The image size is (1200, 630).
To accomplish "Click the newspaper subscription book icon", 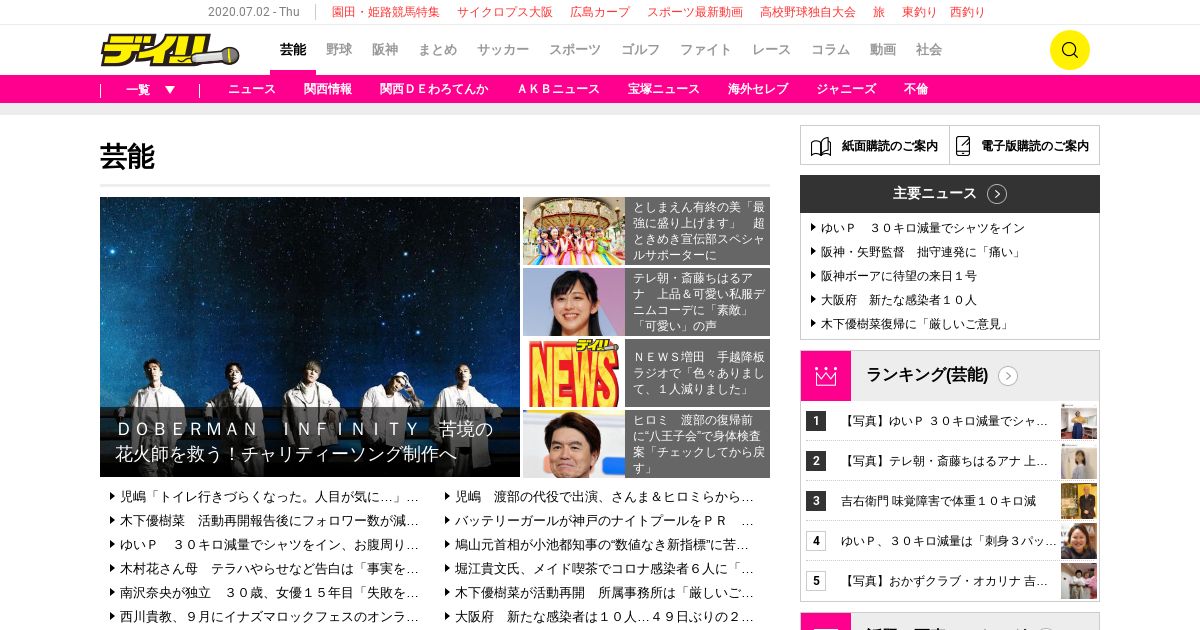I will 821,146.
